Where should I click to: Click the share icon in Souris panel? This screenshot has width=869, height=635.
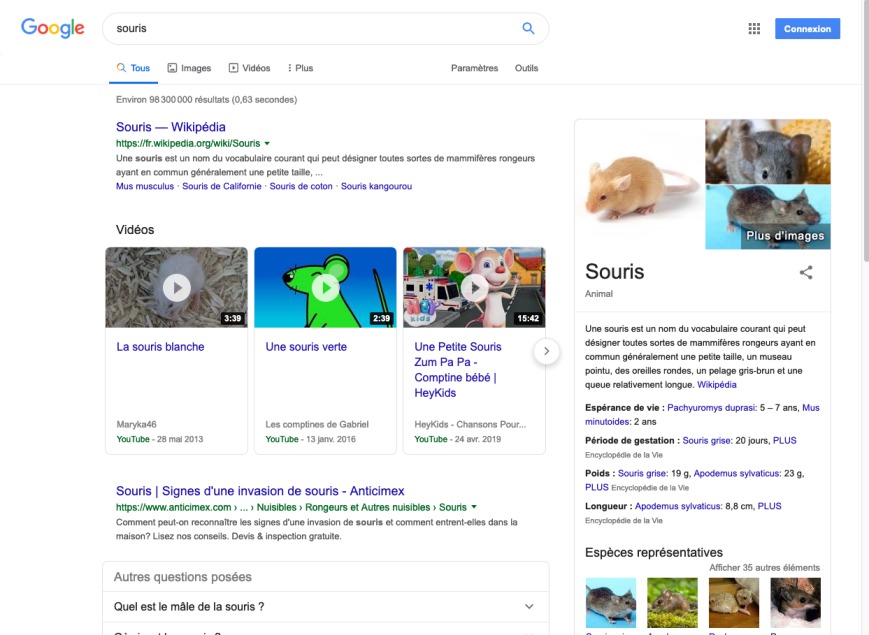pyautogui.click(x=806, y=272)
